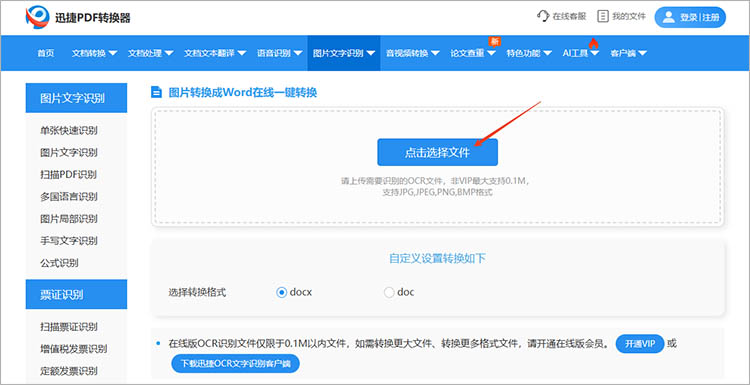This screenshot has width=750, height=385.
Task: Select 图片局部识别 in the sidebar
Action: [69, 219]
